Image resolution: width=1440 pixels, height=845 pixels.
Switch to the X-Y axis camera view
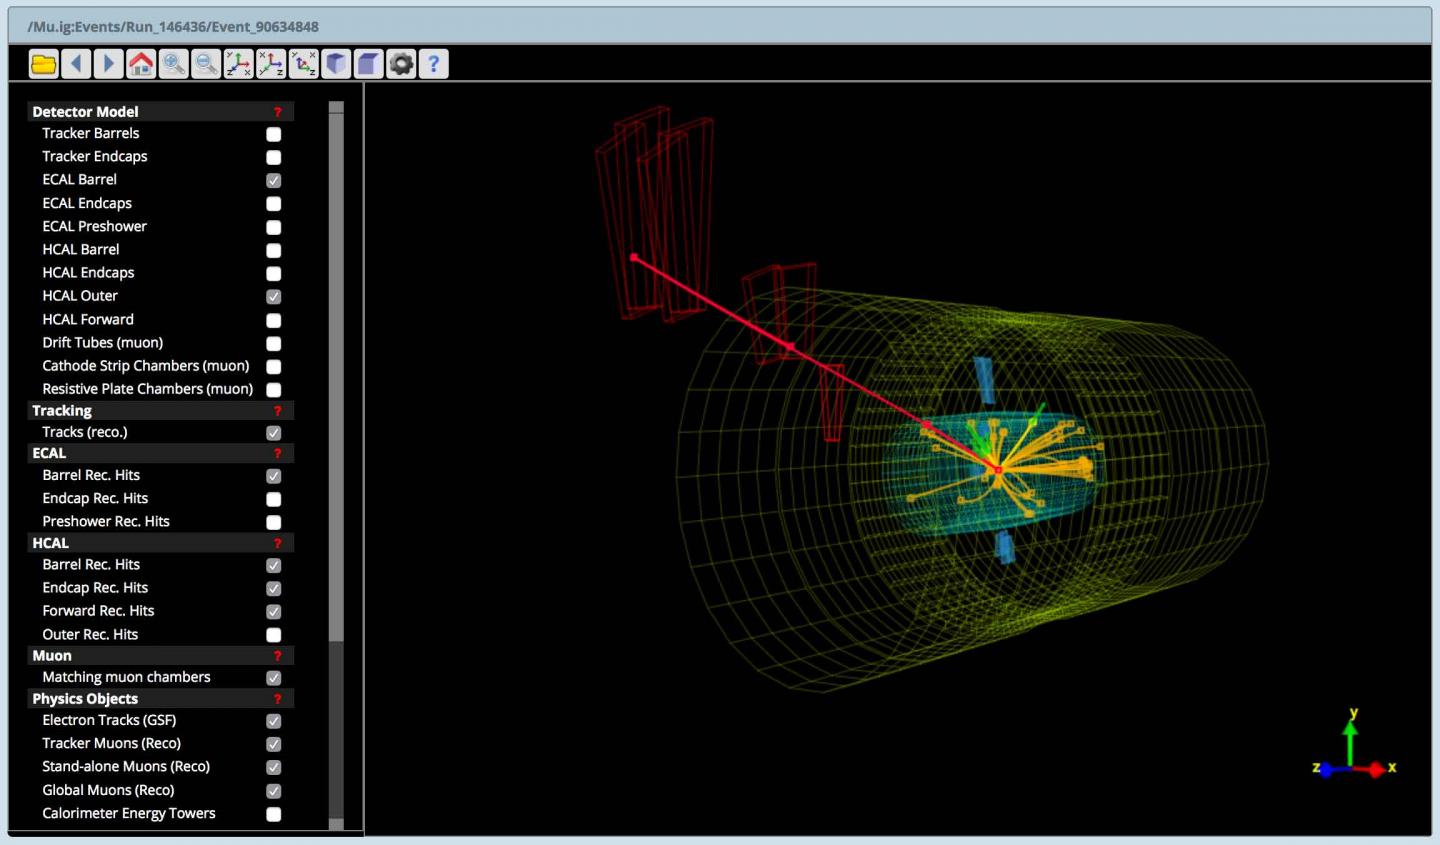[237, 63]
